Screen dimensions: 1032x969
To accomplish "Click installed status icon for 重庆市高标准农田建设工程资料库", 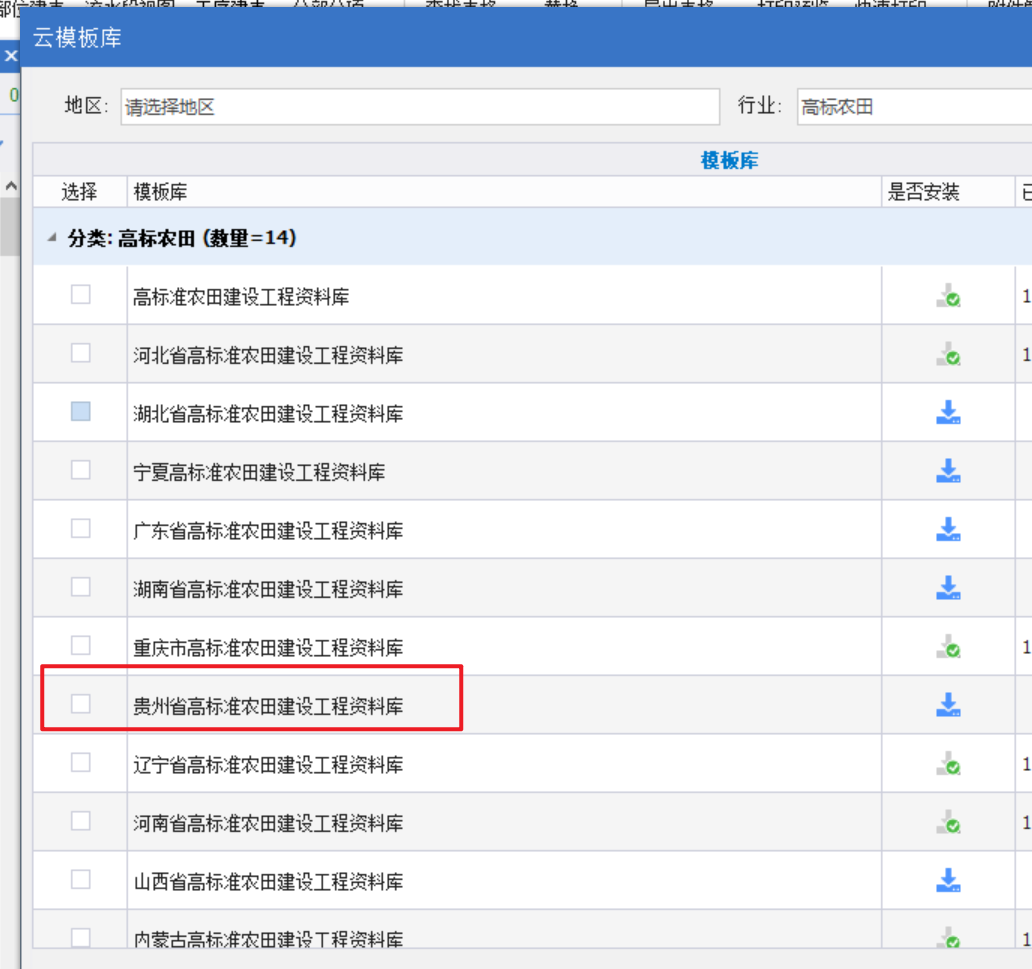I will point(948,647).
